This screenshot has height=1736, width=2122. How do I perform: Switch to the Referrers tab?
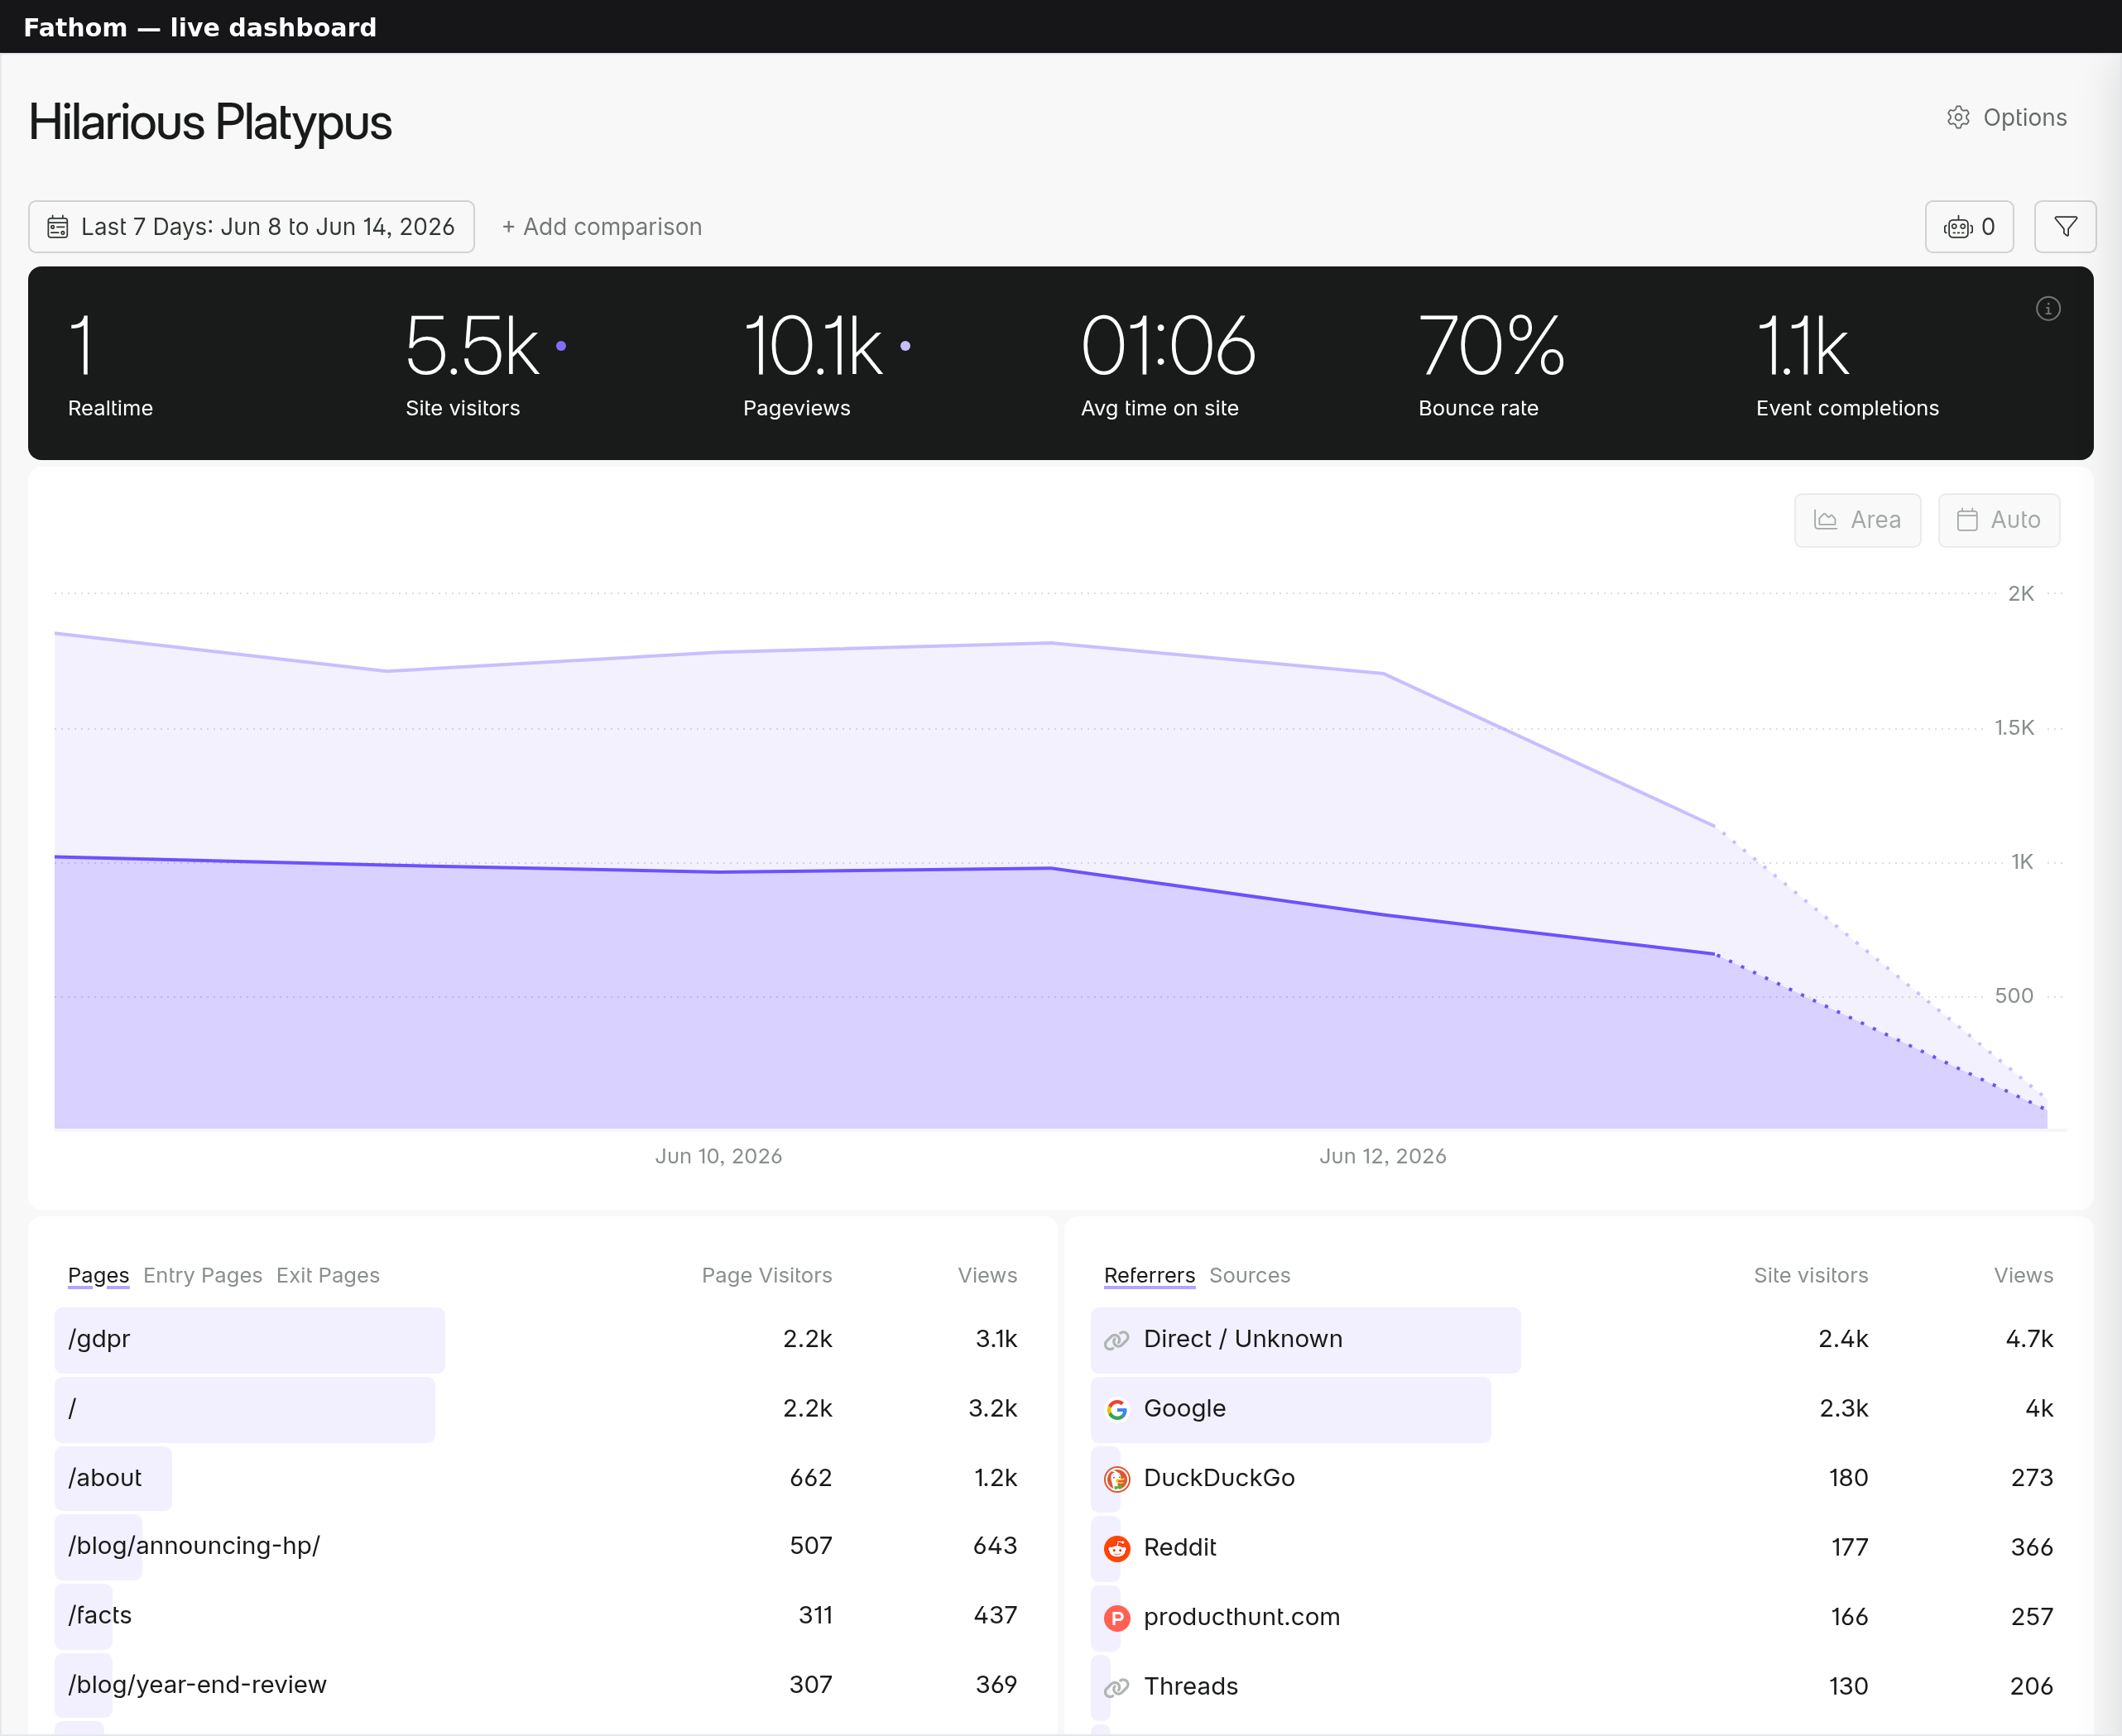(1149, 1275)
